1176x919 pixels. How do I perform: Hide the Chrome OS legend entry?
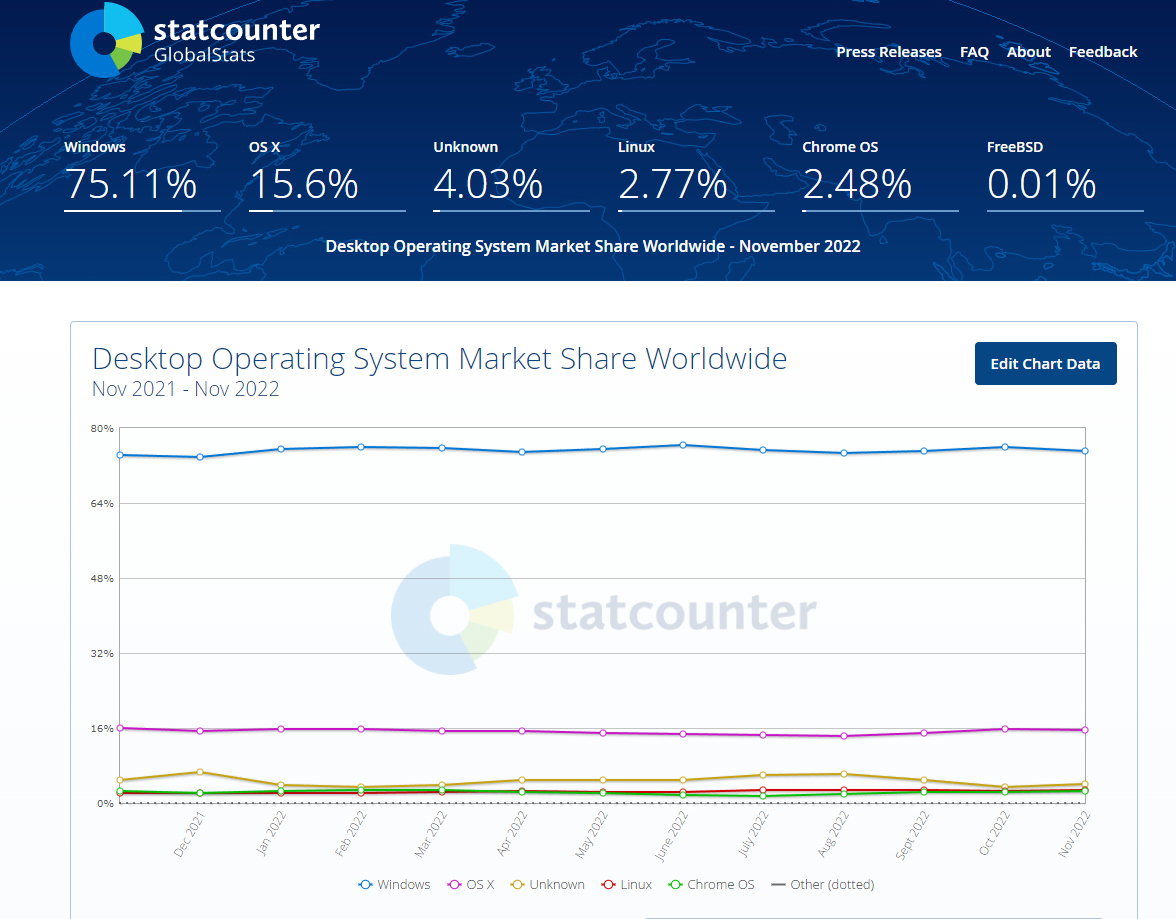(x=711, y=885)
